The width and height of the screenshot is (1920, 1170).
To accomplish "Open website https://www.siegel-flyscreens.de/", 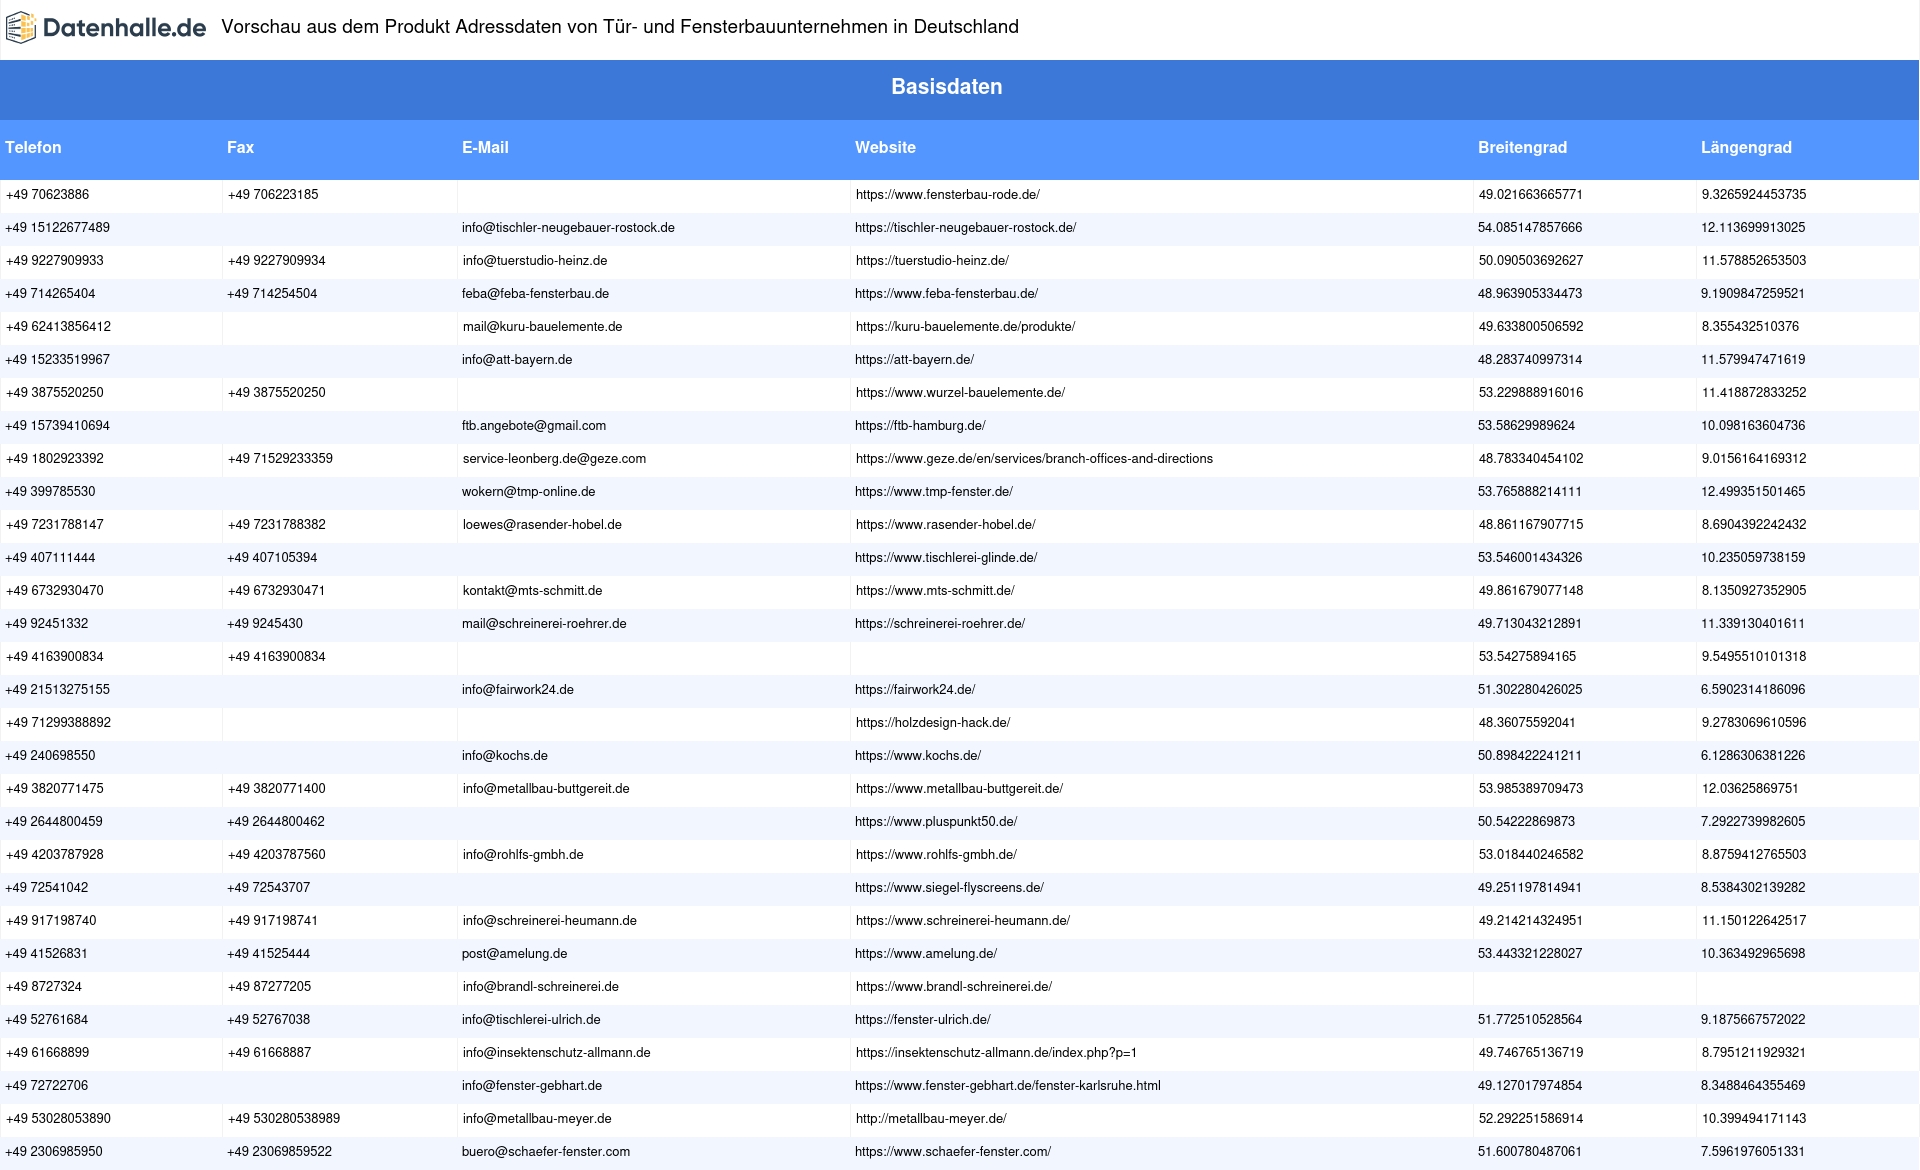I will pyautogui.click(x=949, y=888).
